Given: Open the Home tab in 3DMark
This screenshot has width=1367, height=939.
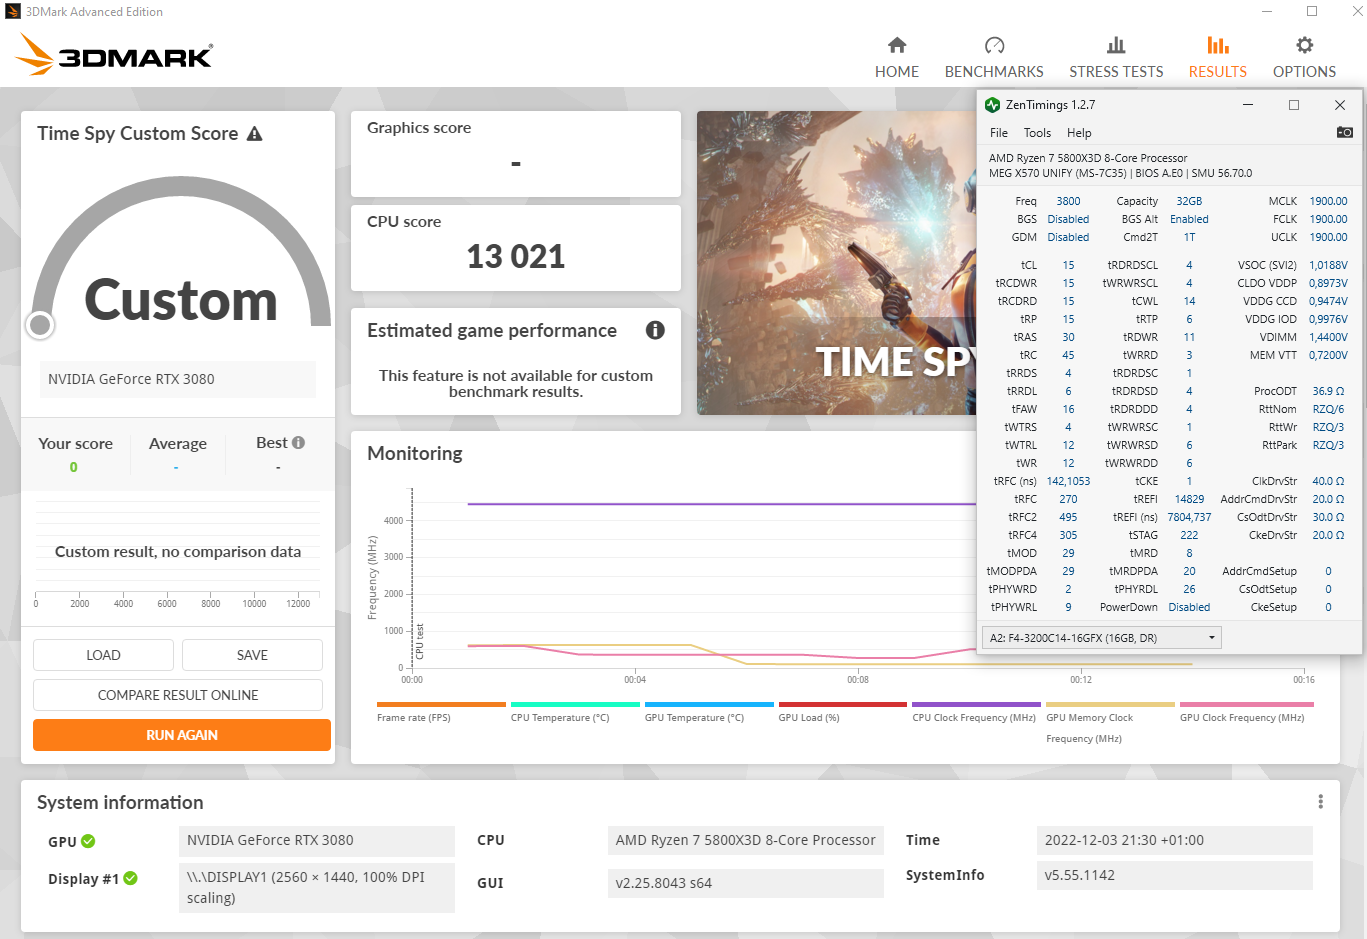Looking at the screenshot, I should (x=896, y=58).
